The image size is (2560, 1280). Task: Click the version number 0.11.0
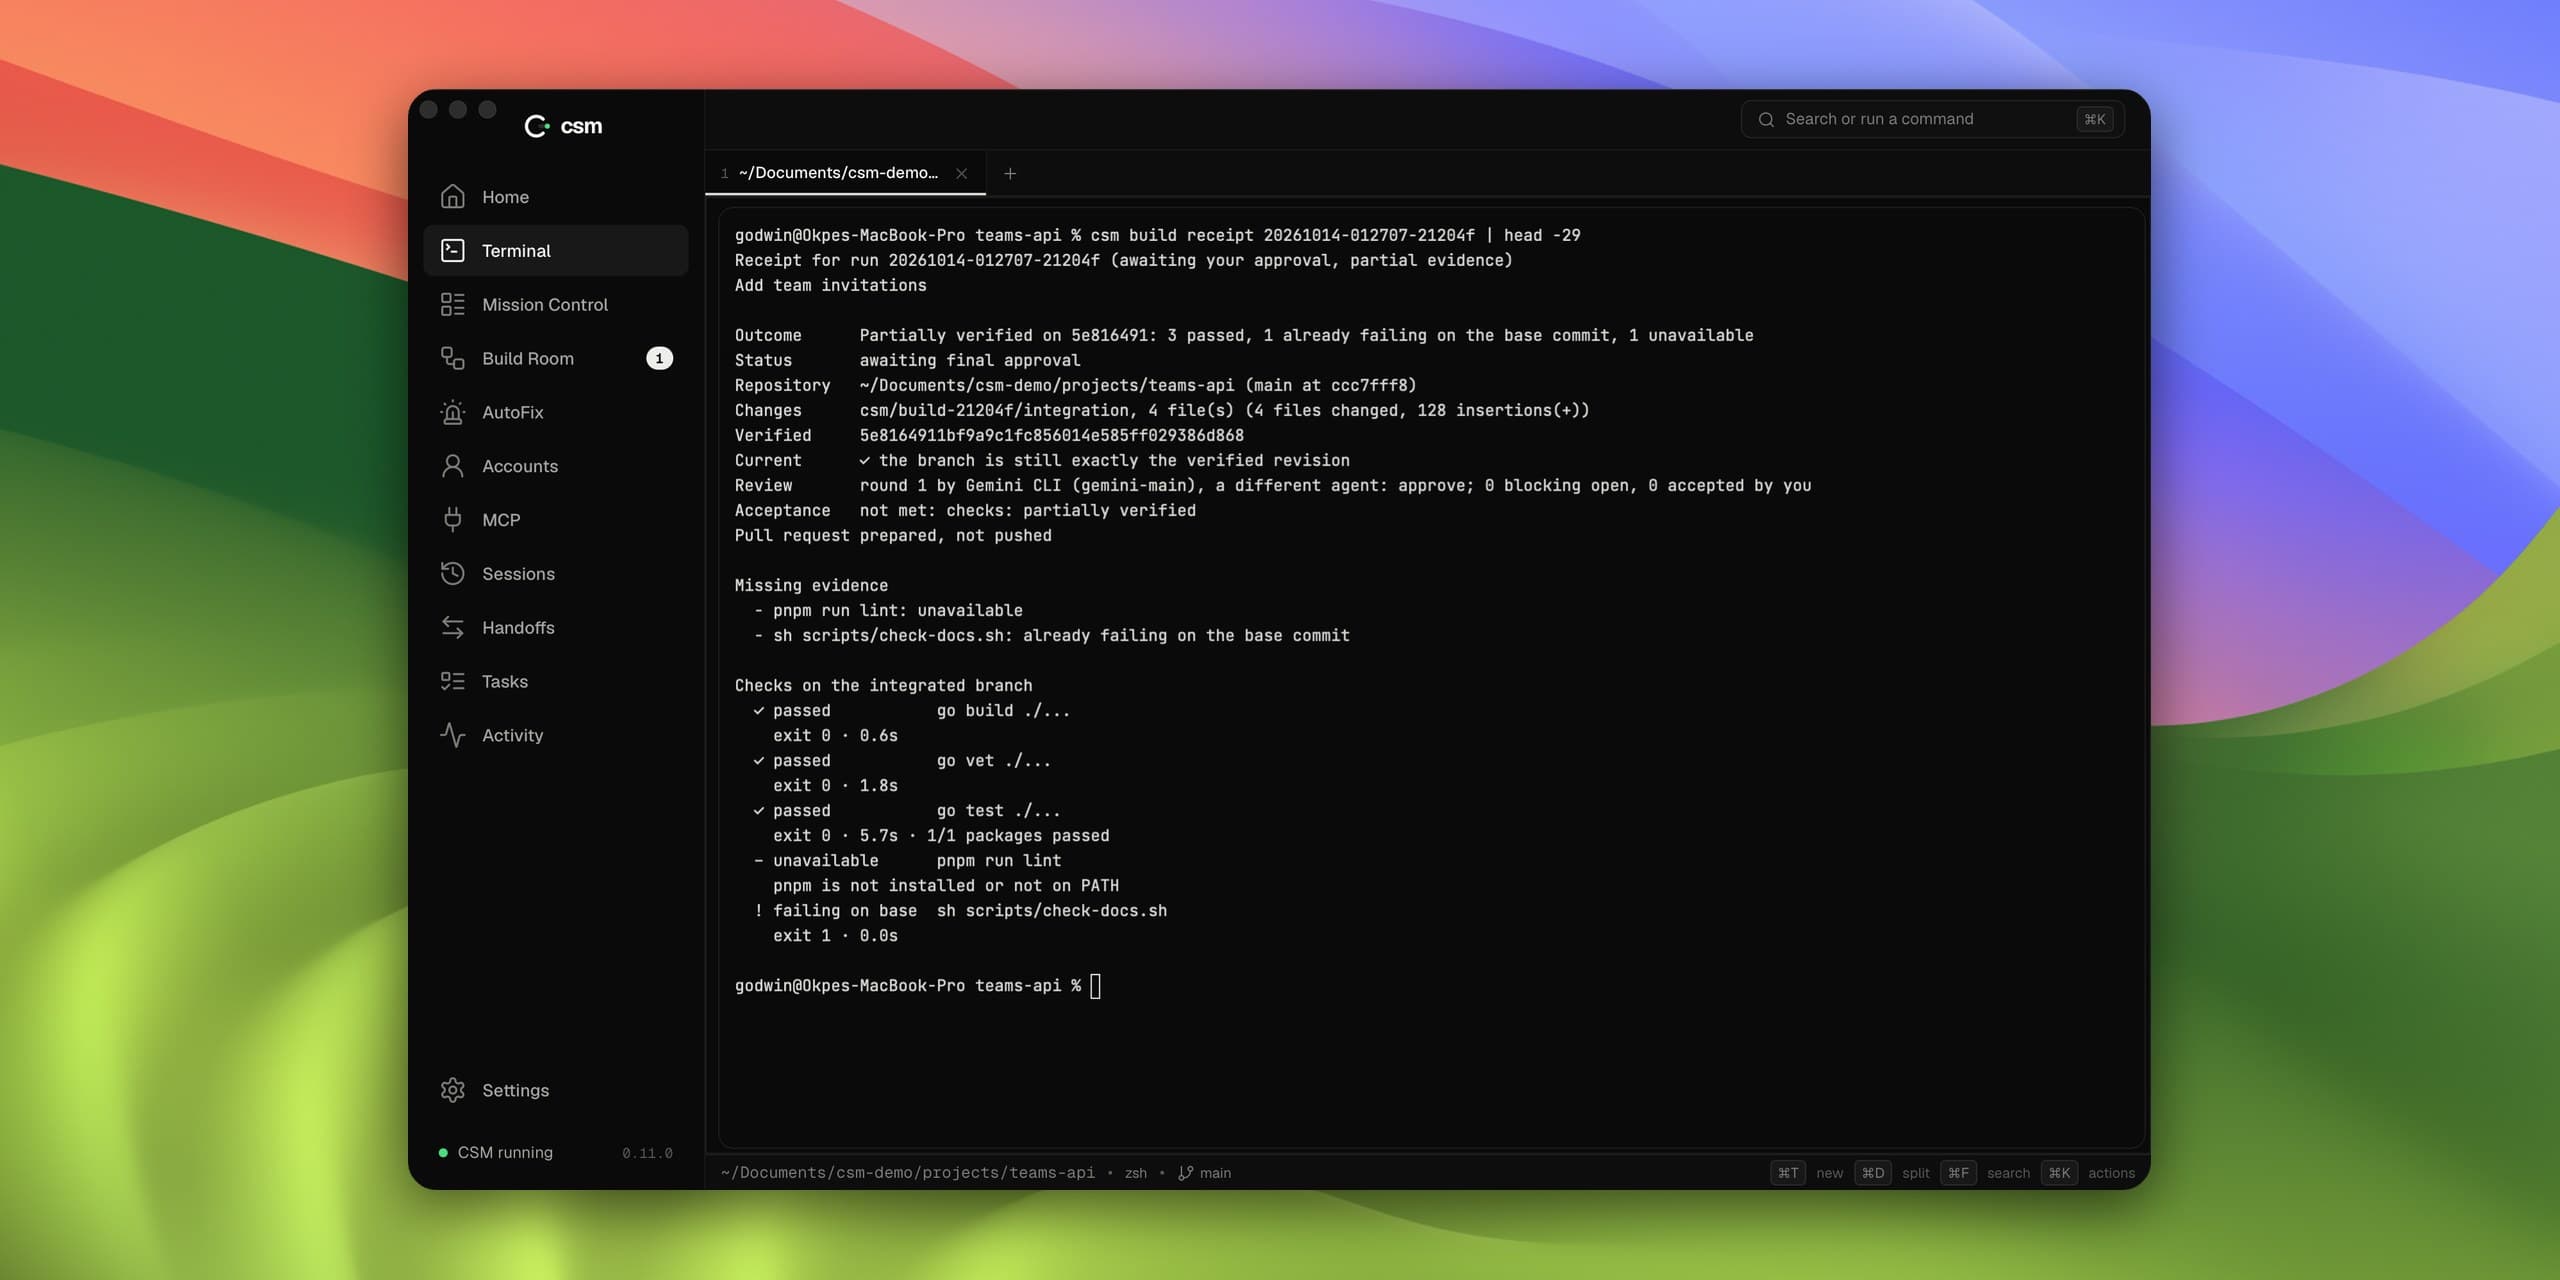647,1154
